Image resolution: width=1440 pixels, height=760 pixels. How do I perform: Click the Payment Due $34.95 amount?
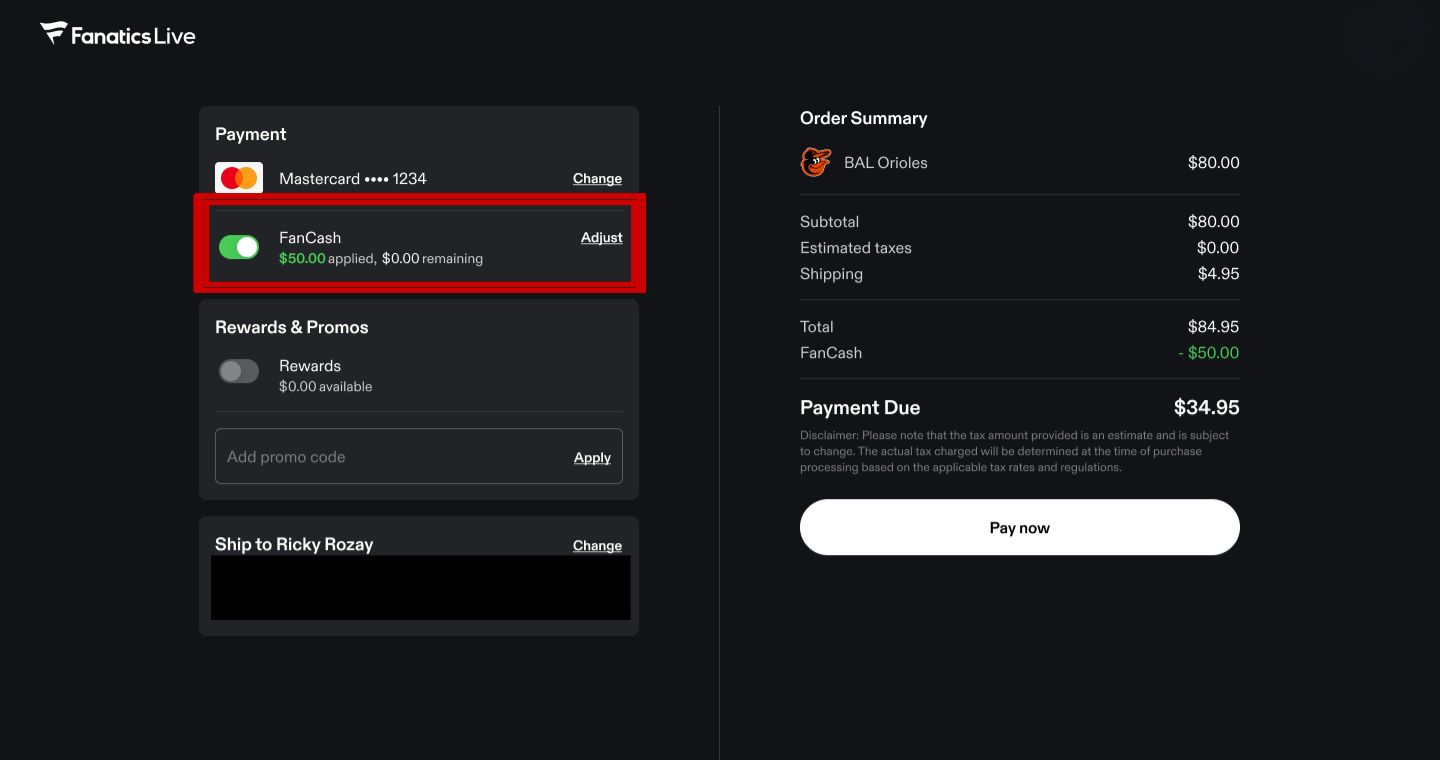tap(1207, 408)
